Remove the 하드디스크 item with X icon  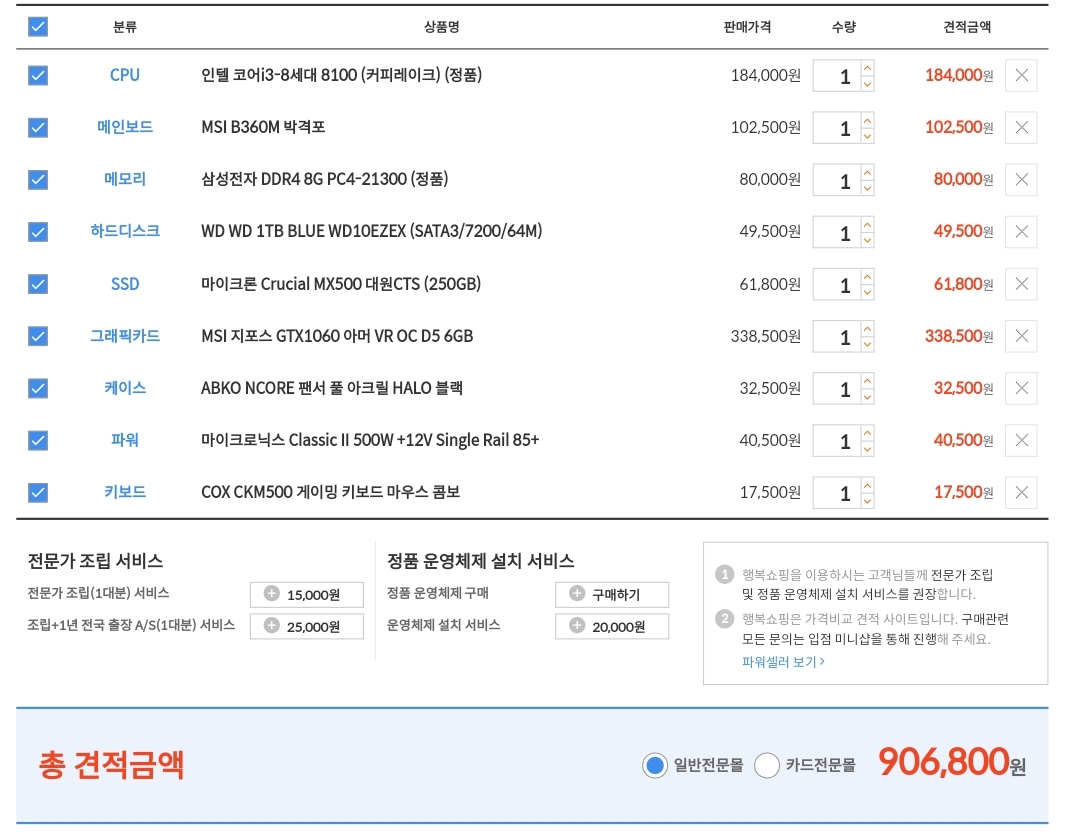point(1021,232)
